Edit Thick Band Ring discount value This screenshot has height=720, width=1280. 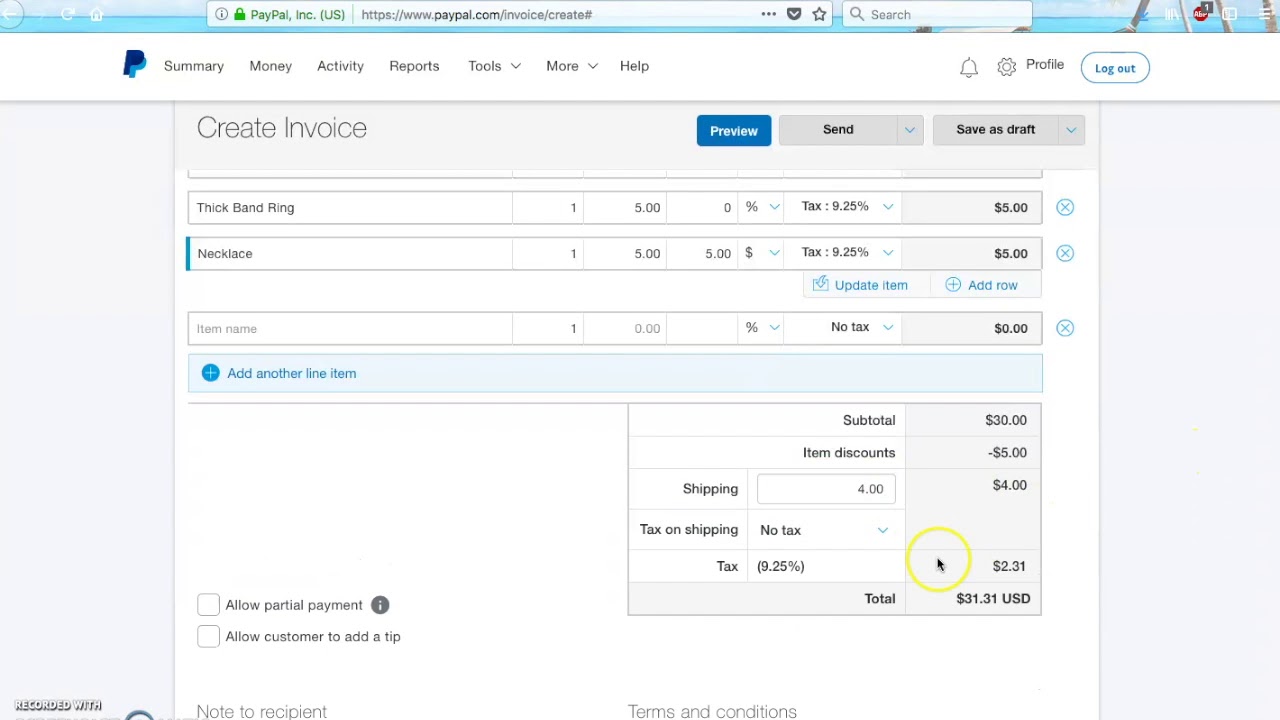[x=703, y=207]
